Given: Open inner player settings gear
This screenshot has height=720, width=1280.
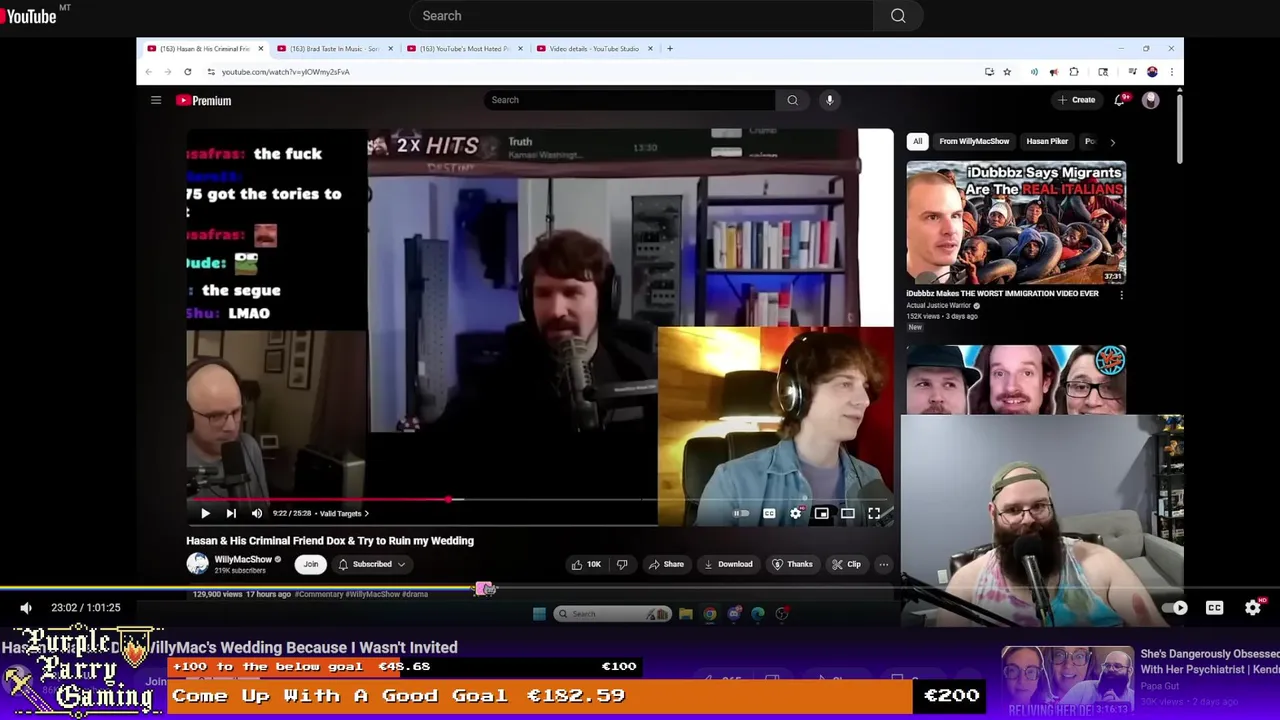Looking at the screenshot, I should (796, 513).
